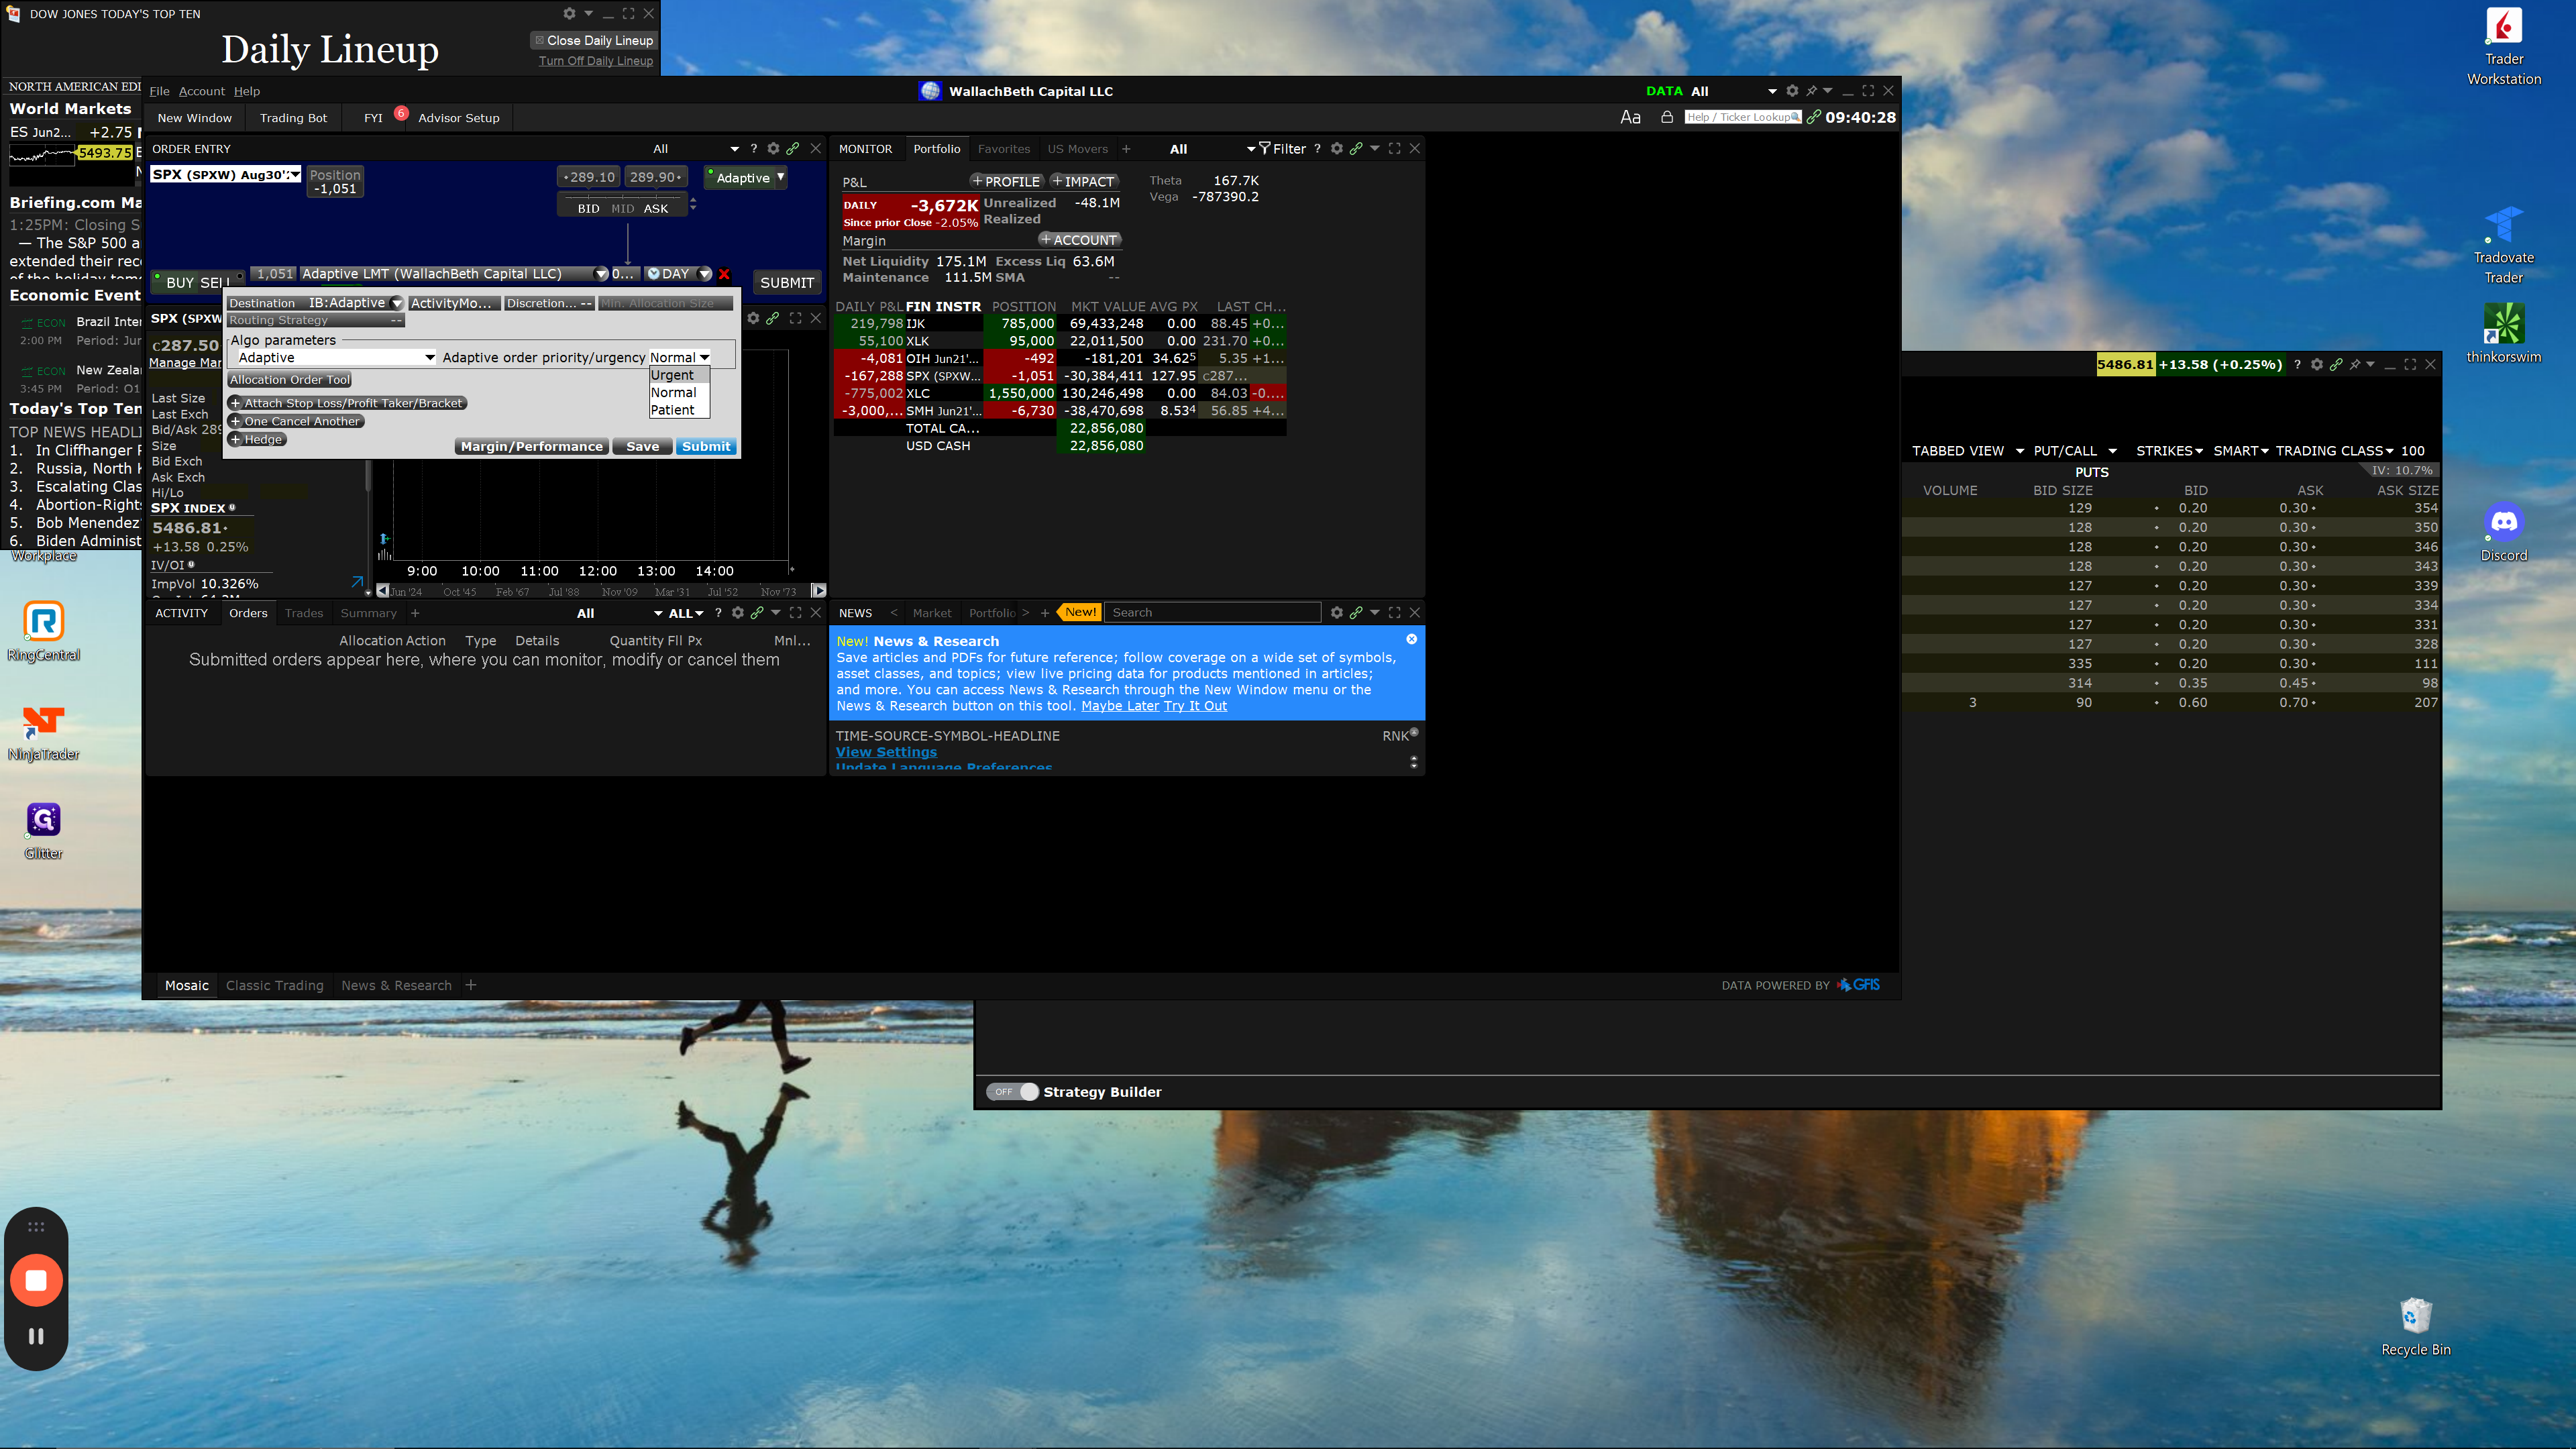Switch to the US Movers tab
2576x1449 pixels.
pos(1077,149)
